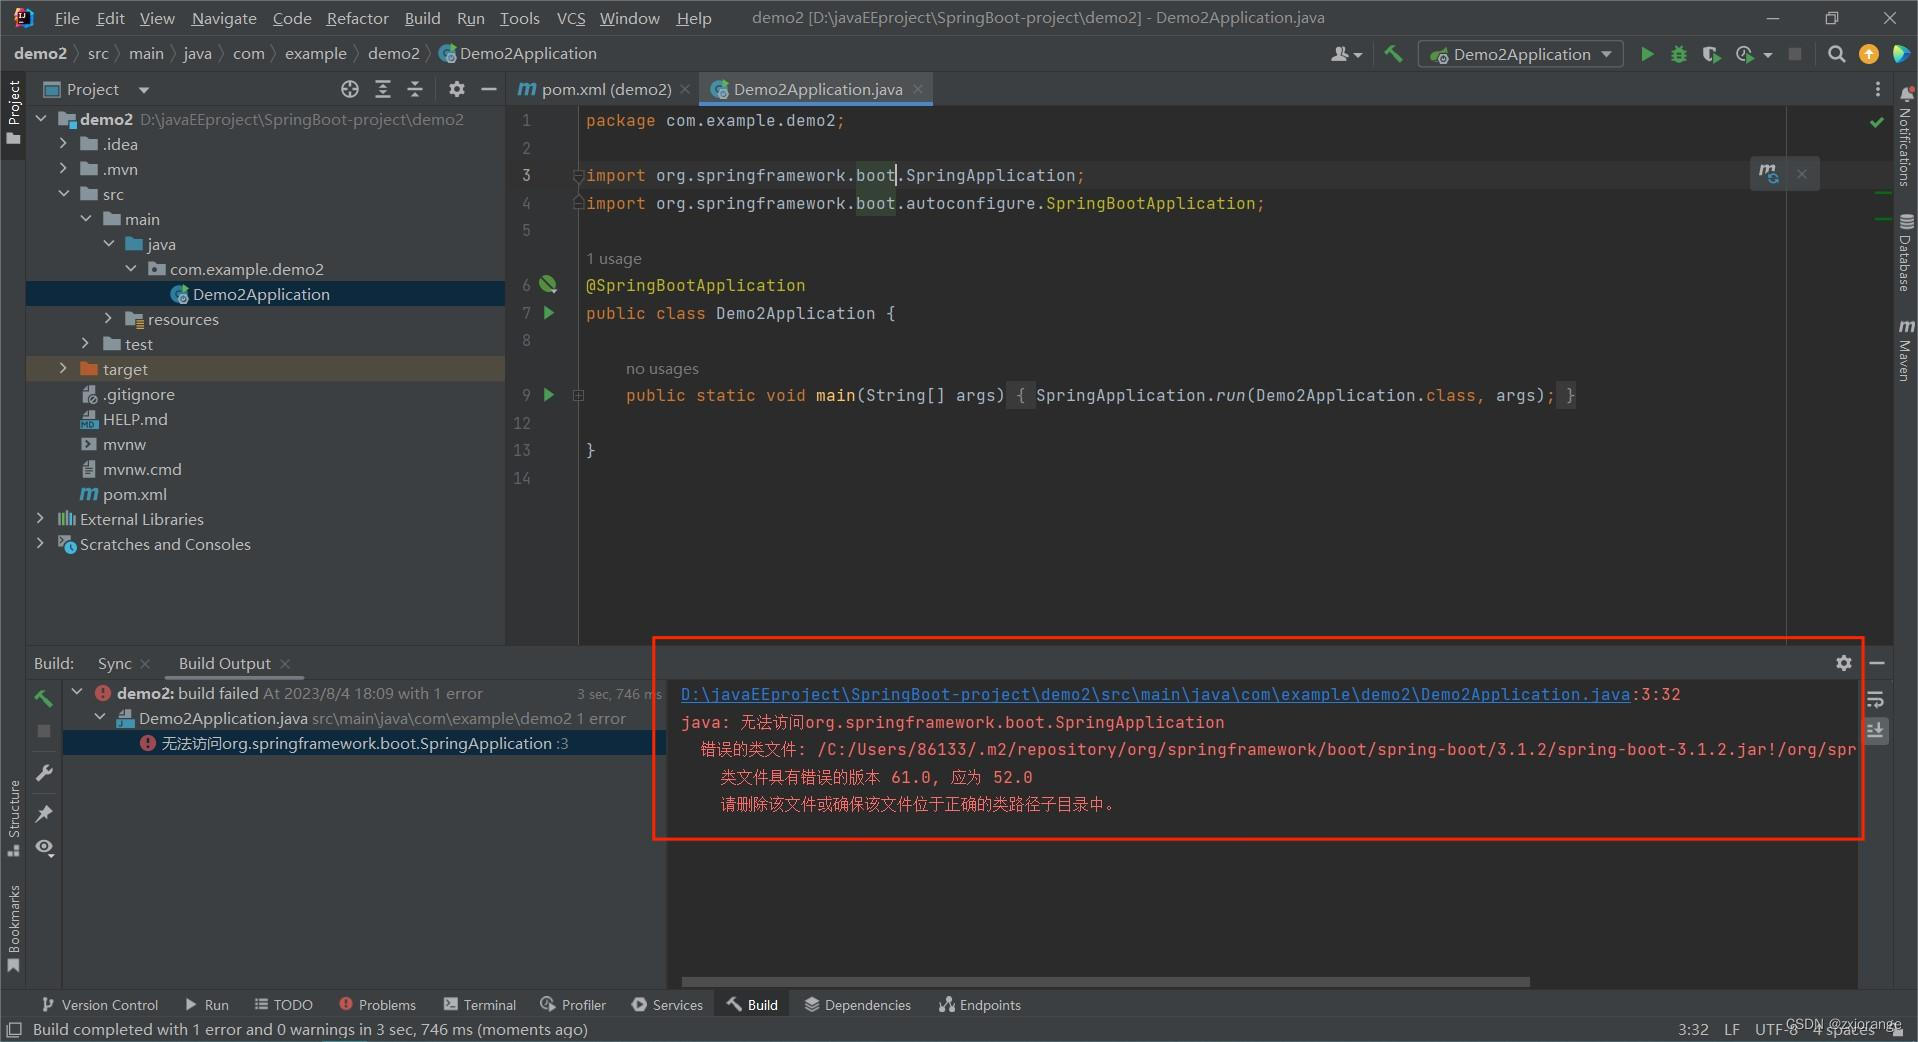This screenshot has height=1042, width=1918.
Task: Open editor tabs more options menu
Action: 1877,89
